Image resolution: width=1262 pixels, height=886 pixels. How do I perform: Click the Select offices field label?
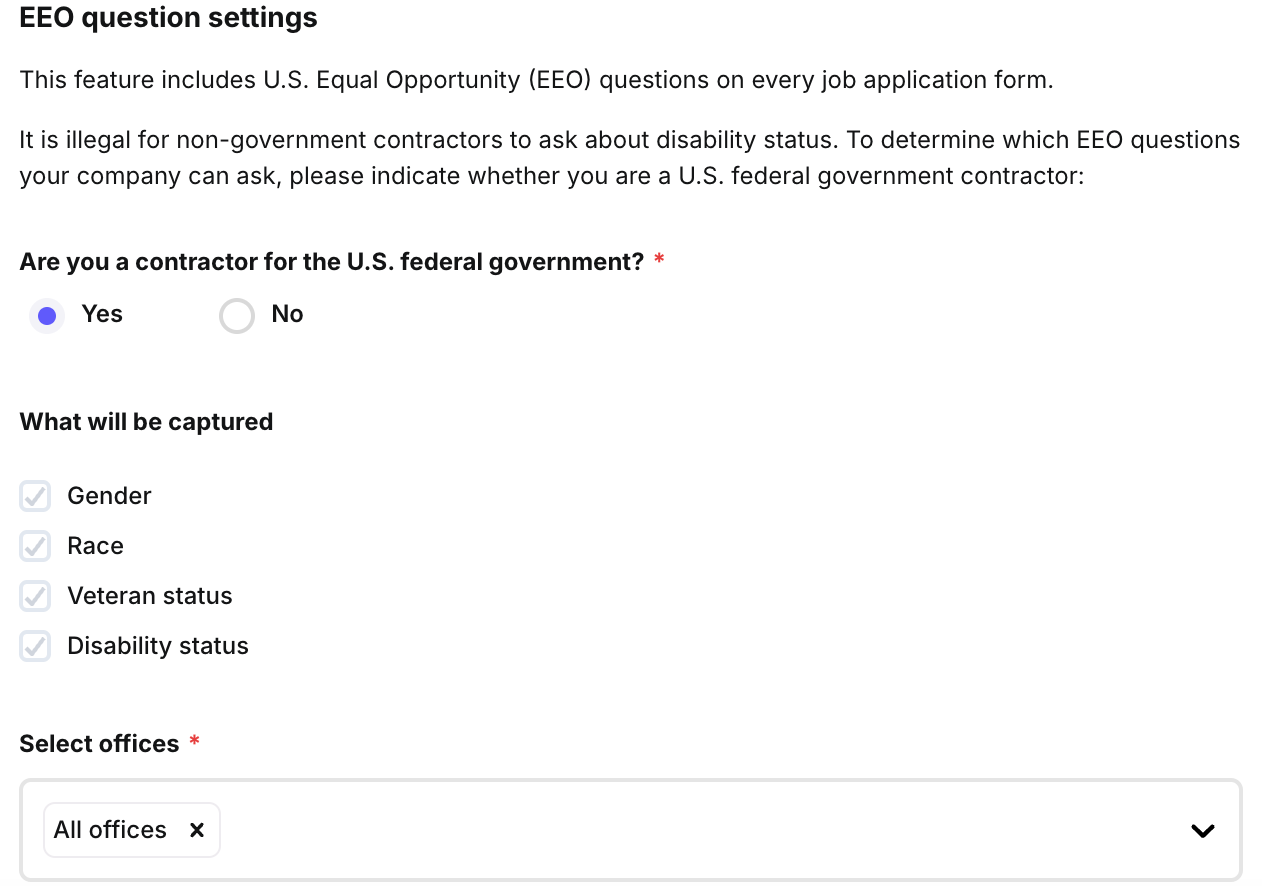99,744
